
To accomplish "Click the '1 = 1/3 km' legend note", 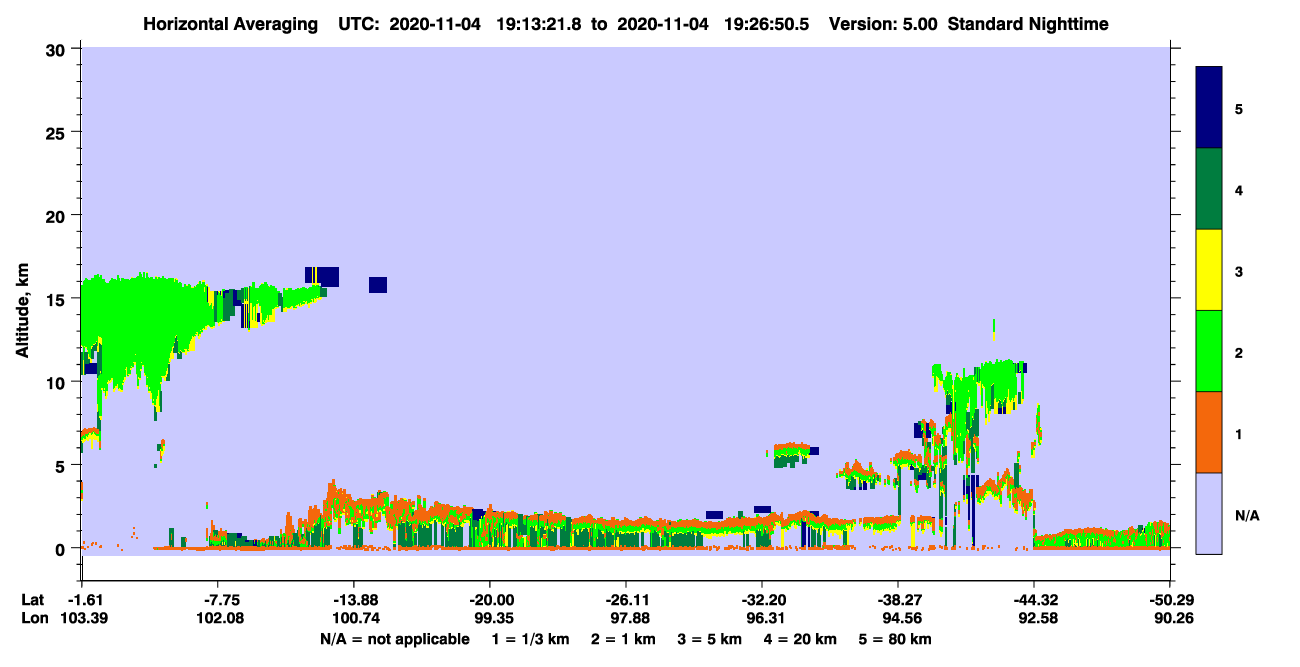I will (x=531, y=639).
